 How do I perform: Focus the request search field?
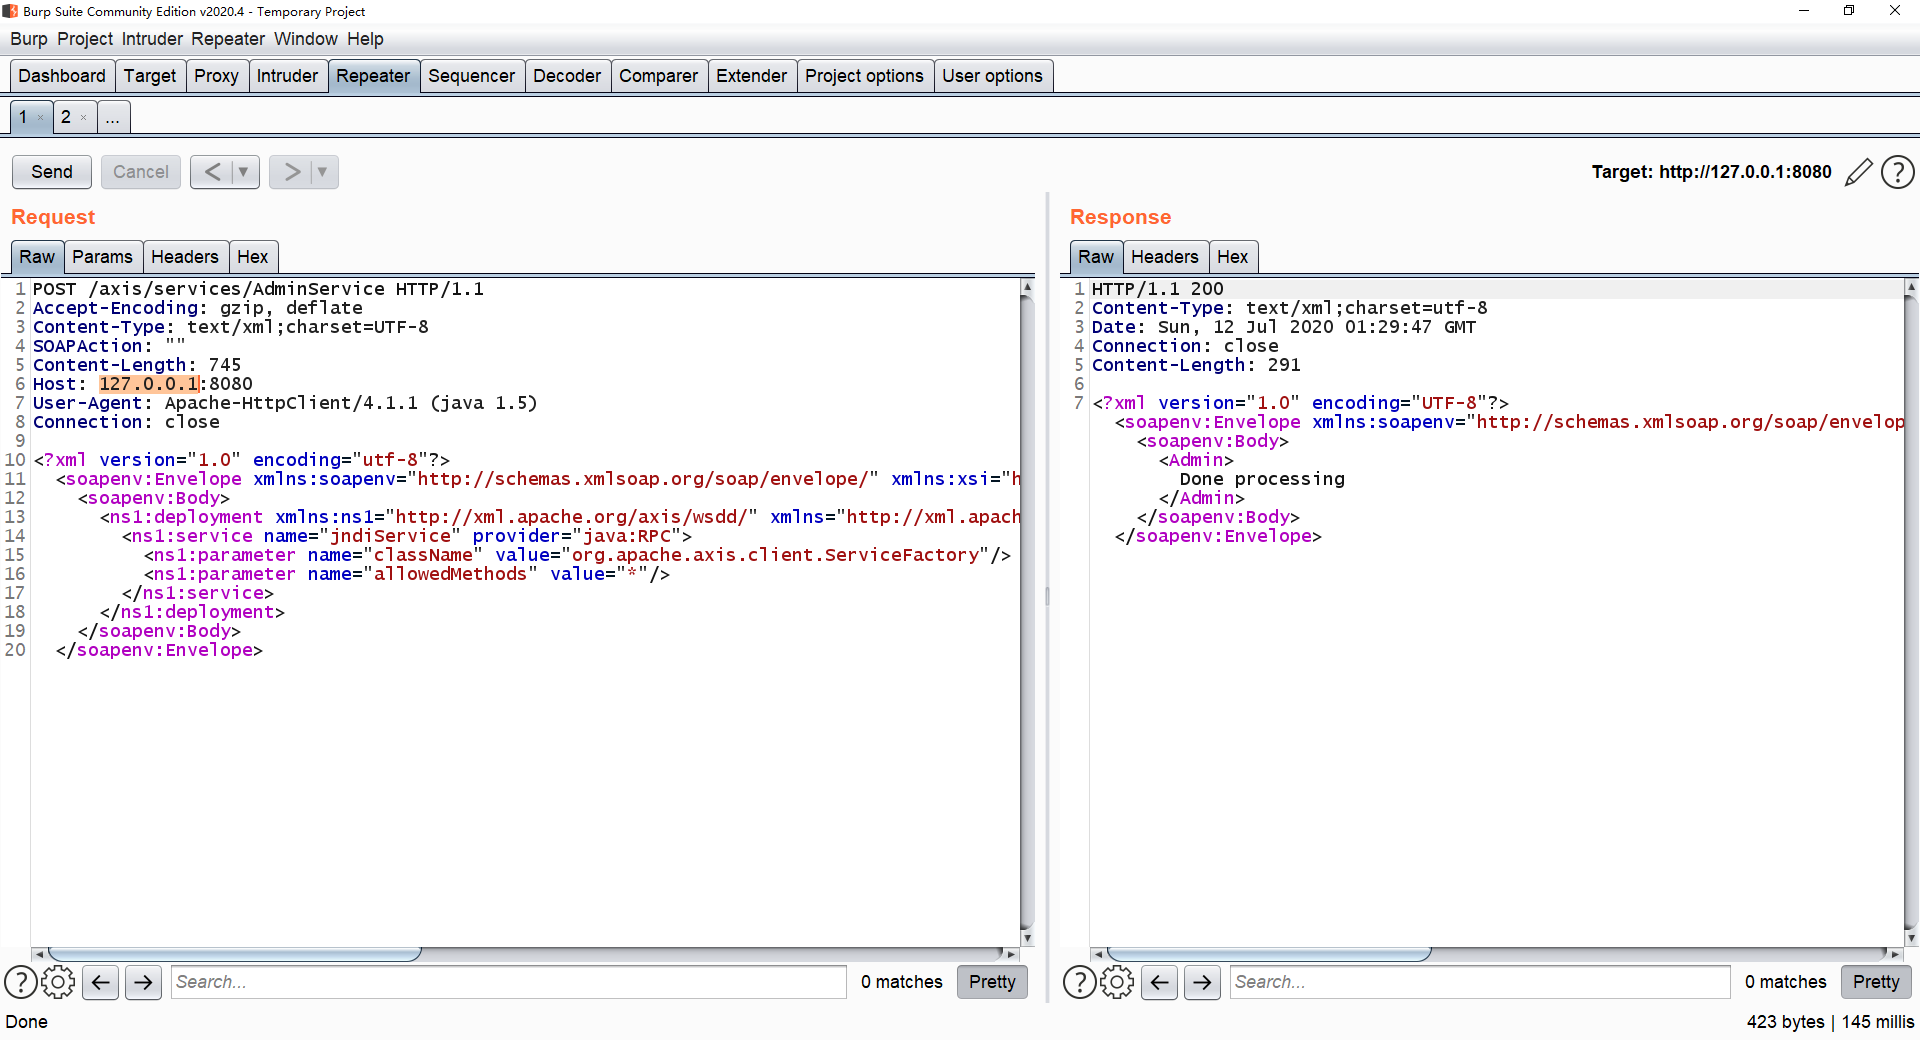click(508, 982)
